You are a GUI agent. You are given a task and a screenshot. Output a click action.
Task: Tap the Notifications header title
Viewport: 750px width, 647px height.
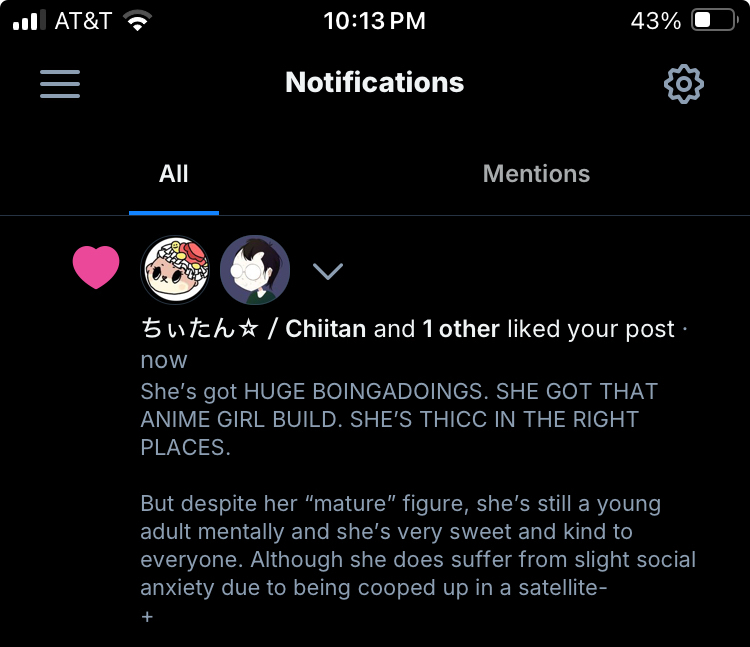coord(375,82)
